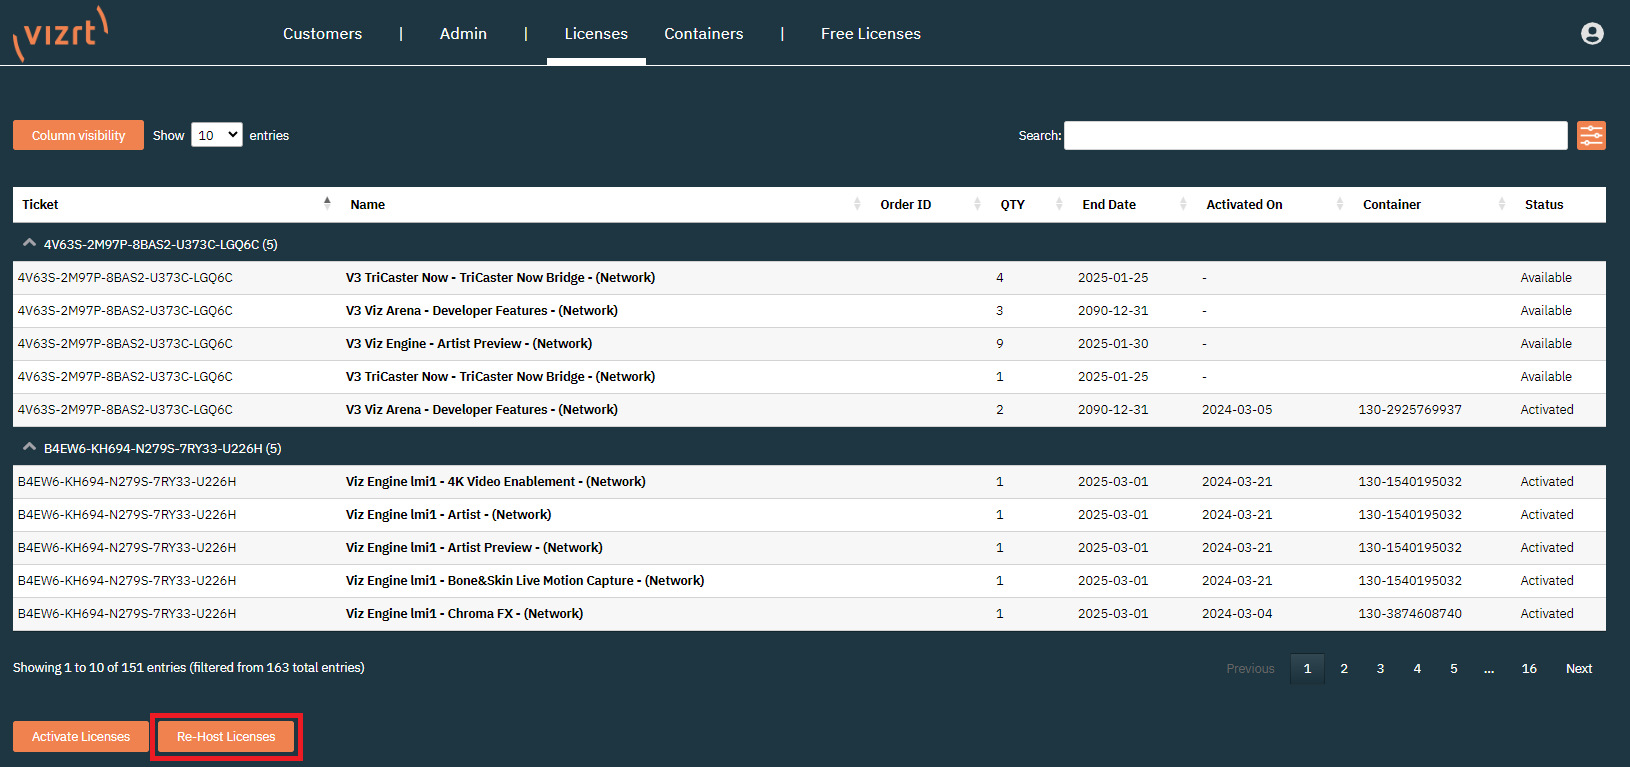Click the Next page link

coord(1578,669)
